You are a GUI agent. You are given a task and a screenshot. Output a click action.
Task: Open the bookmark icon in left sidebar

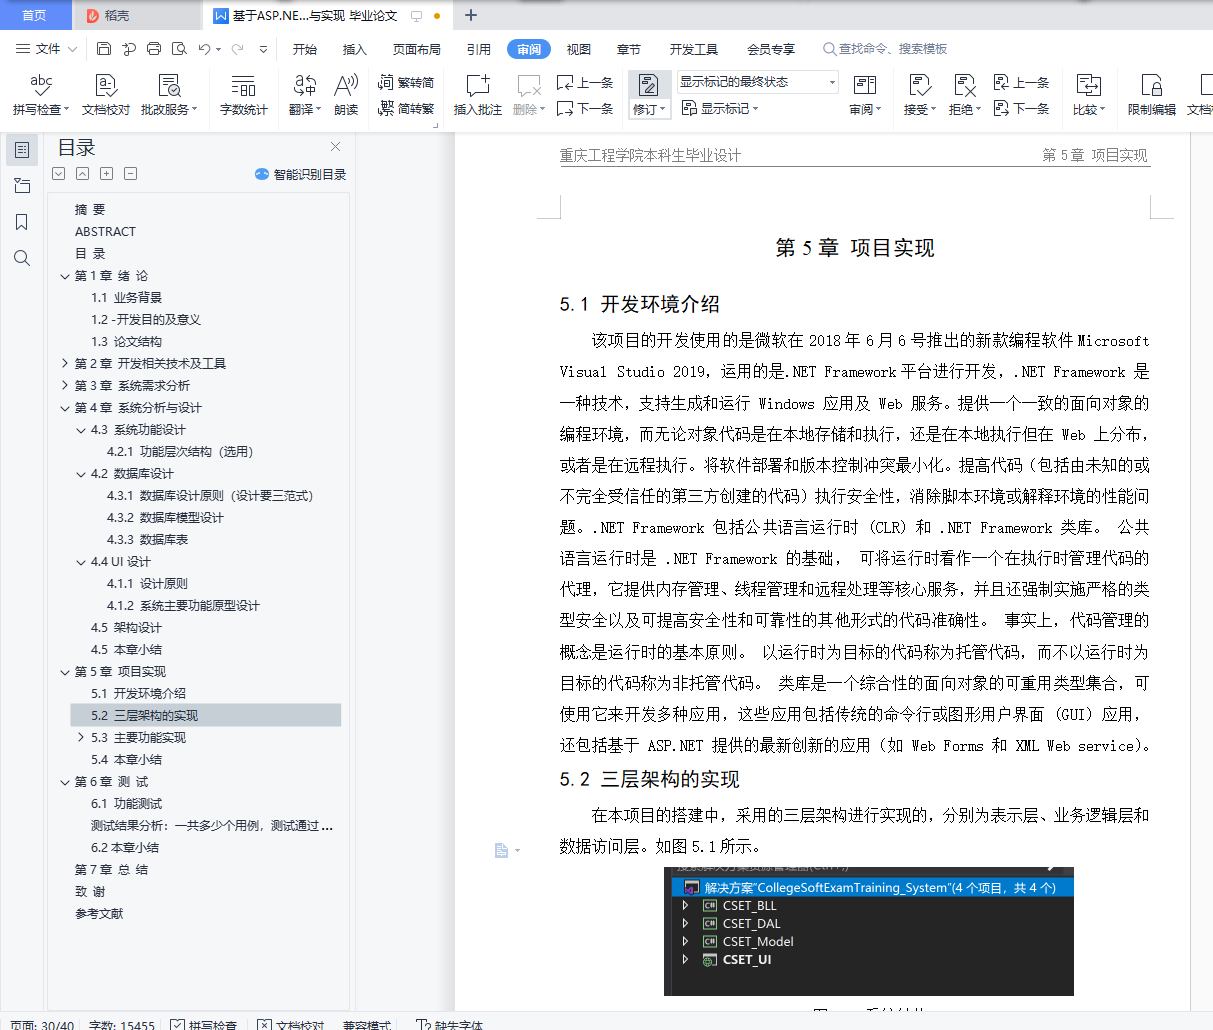(22, 222)
